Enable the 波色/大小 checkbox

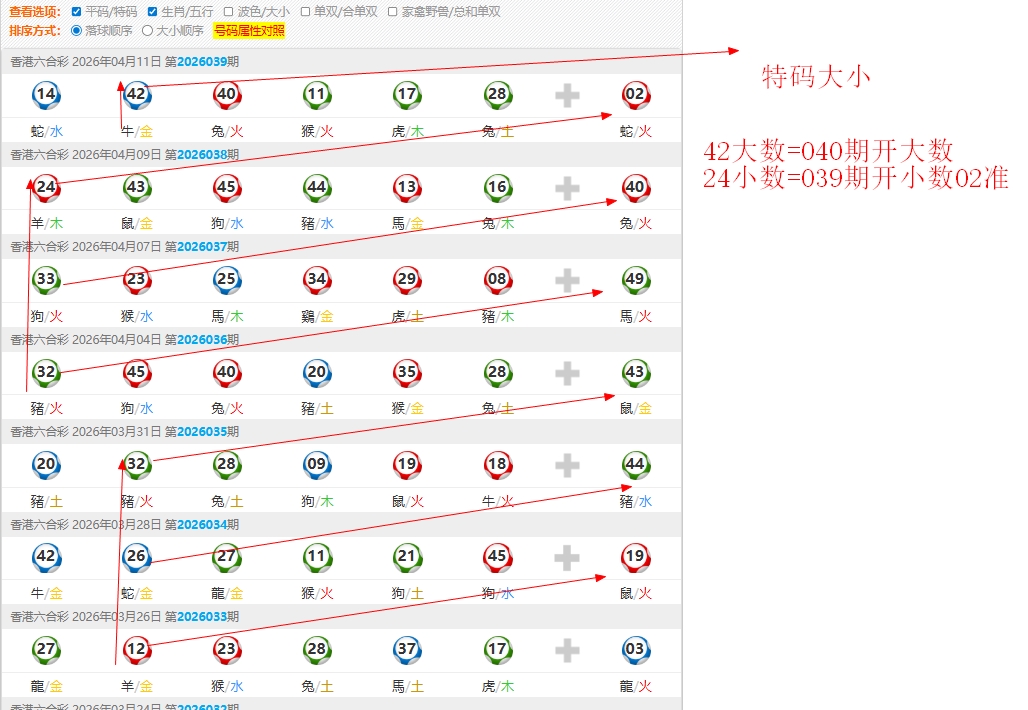(229, 12)
